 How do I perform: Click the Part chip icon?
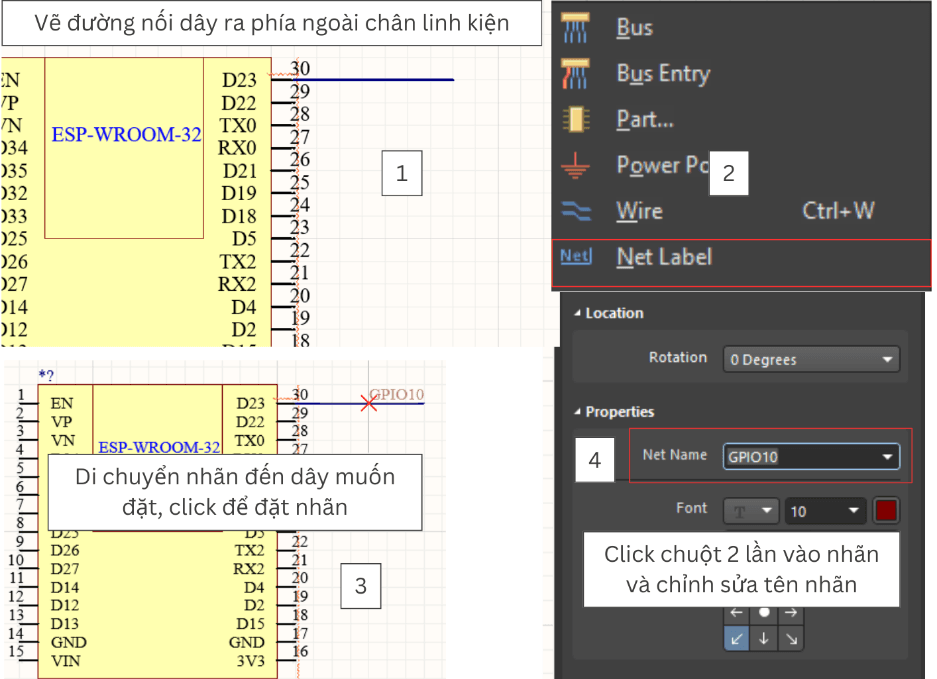tap(576, 120)
